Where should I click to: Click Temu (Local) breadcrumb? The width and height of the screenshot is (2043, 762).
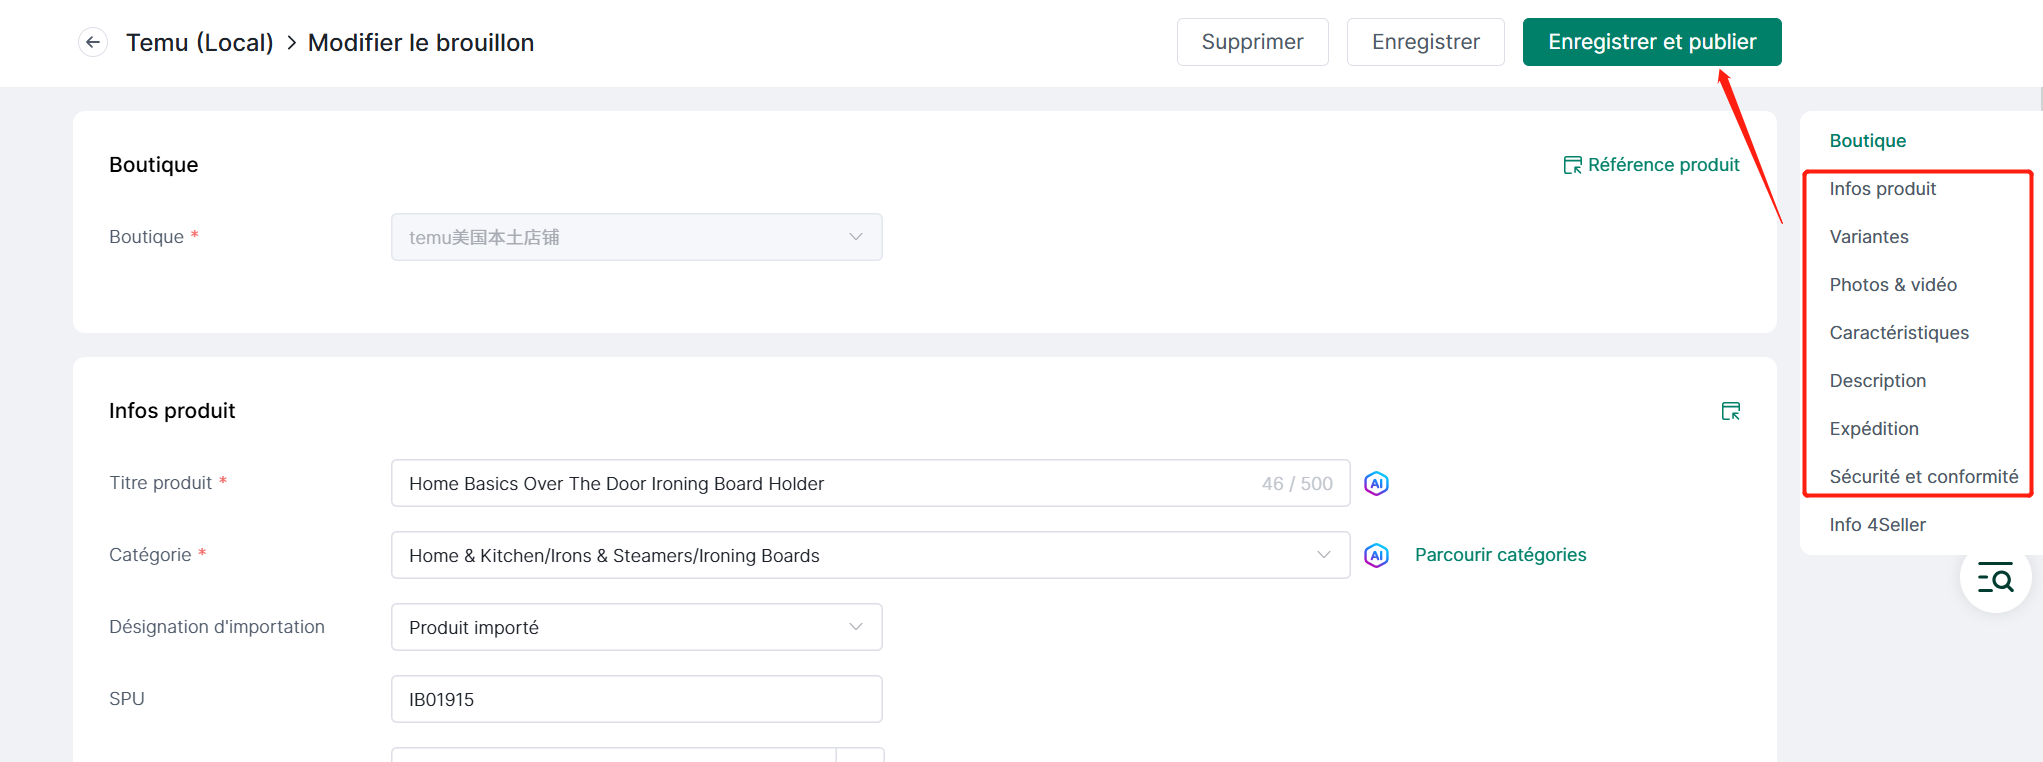coord(200,43)
